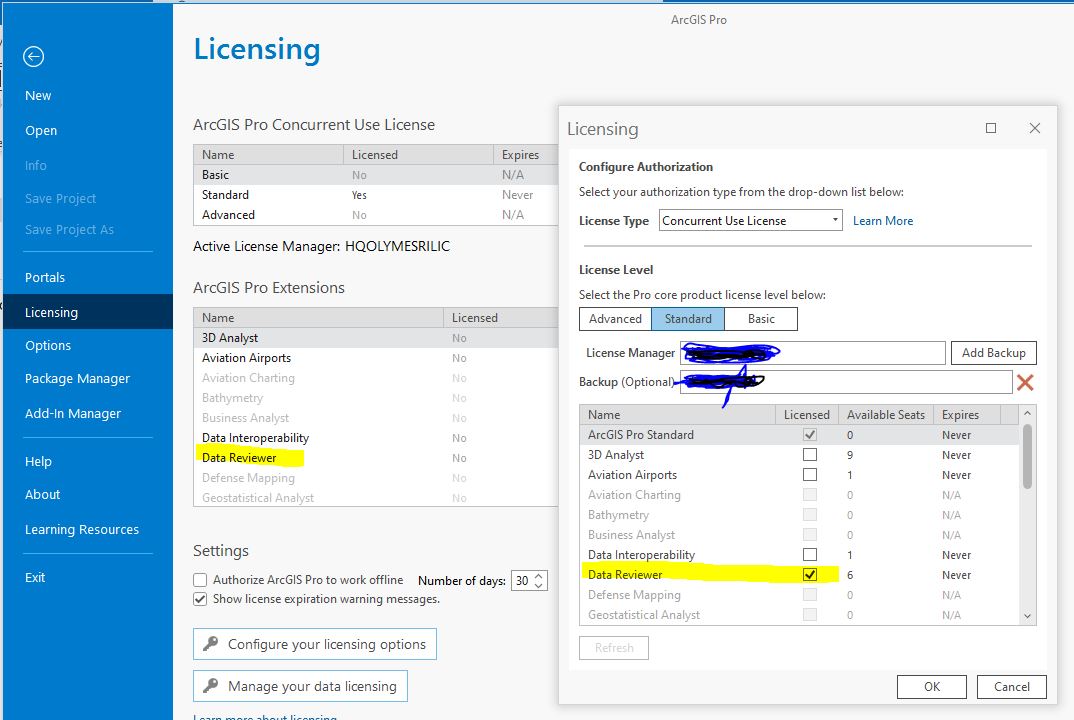
Task: Click the down arrow on the extensions scrollbar
Action: [x=1029, y=614]
